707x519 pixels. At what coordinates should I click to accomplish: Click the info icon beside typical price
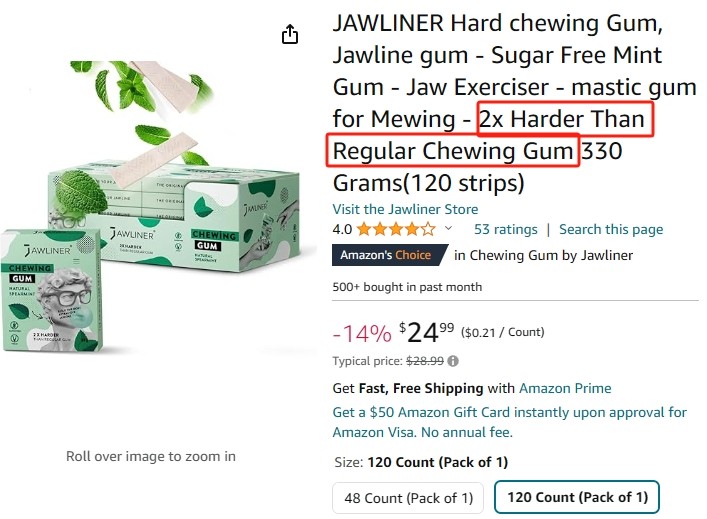tap(453, 361)
